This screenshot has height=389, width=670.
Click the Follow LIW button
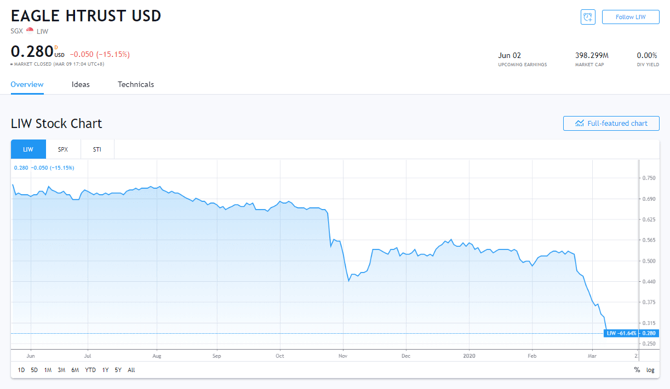pos(631,17)
